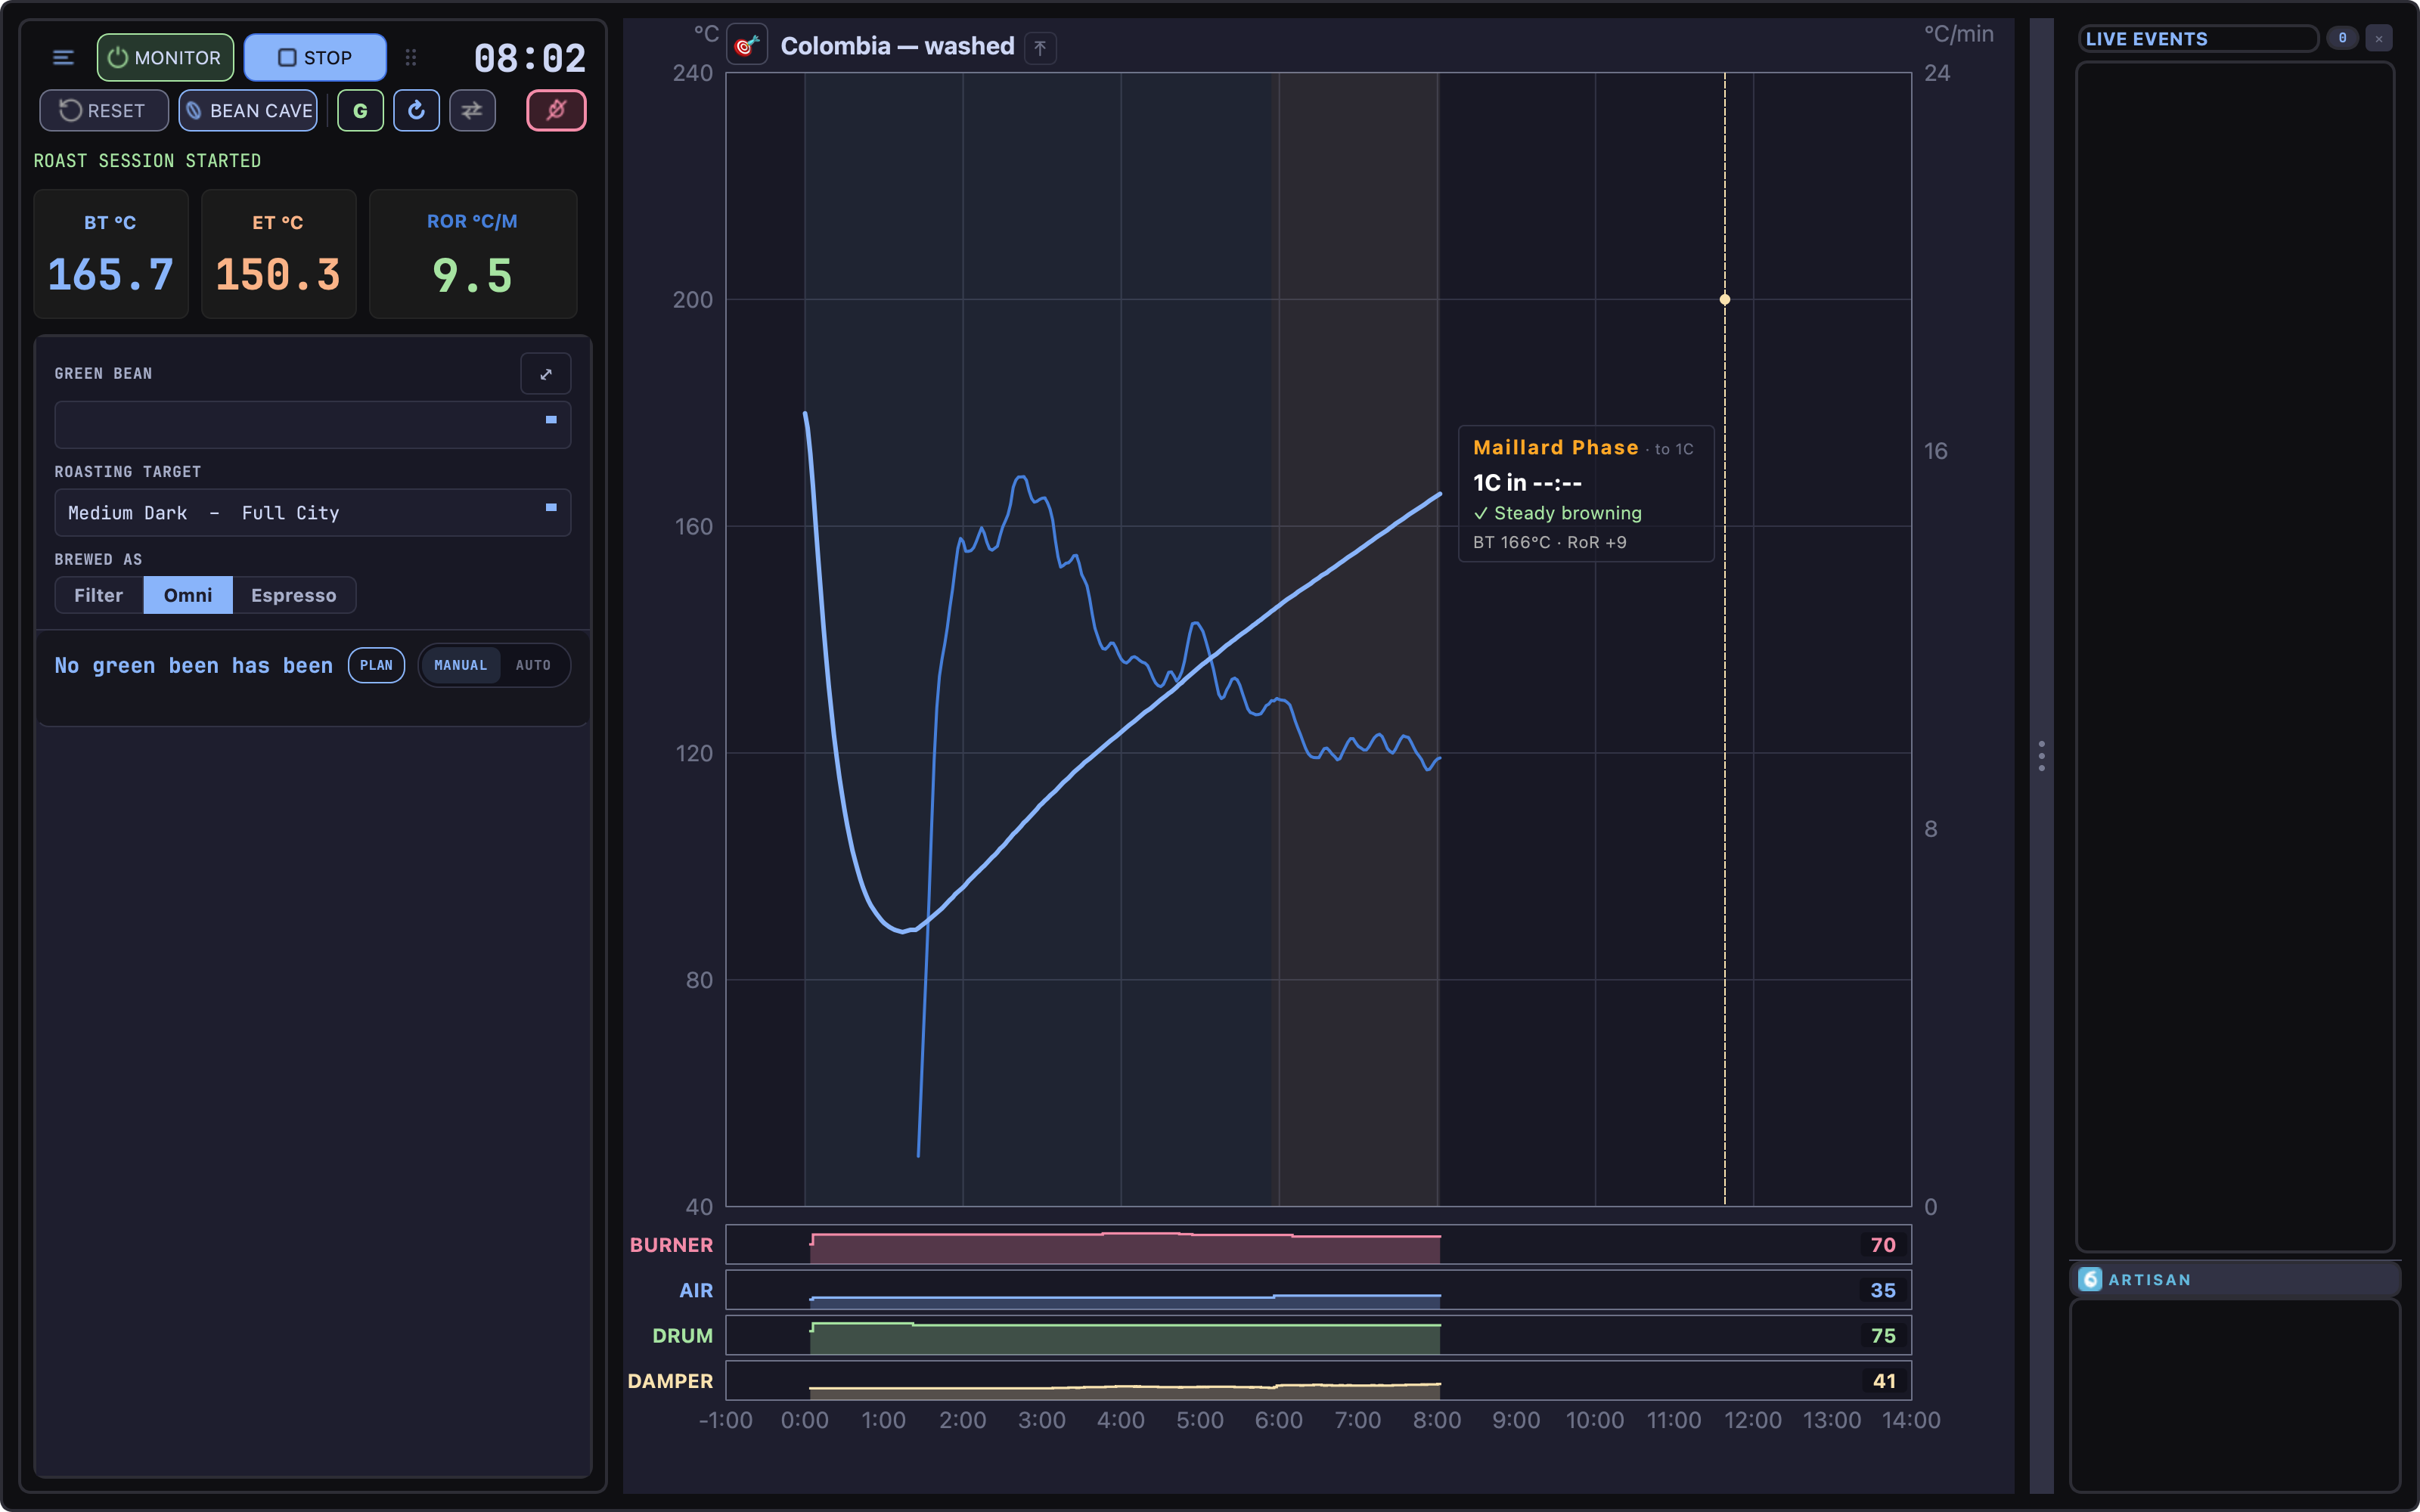This screenshot has width=2420, height=1512.
Task: Click the LIVE EVENTS header
Action: point(2198,38)
